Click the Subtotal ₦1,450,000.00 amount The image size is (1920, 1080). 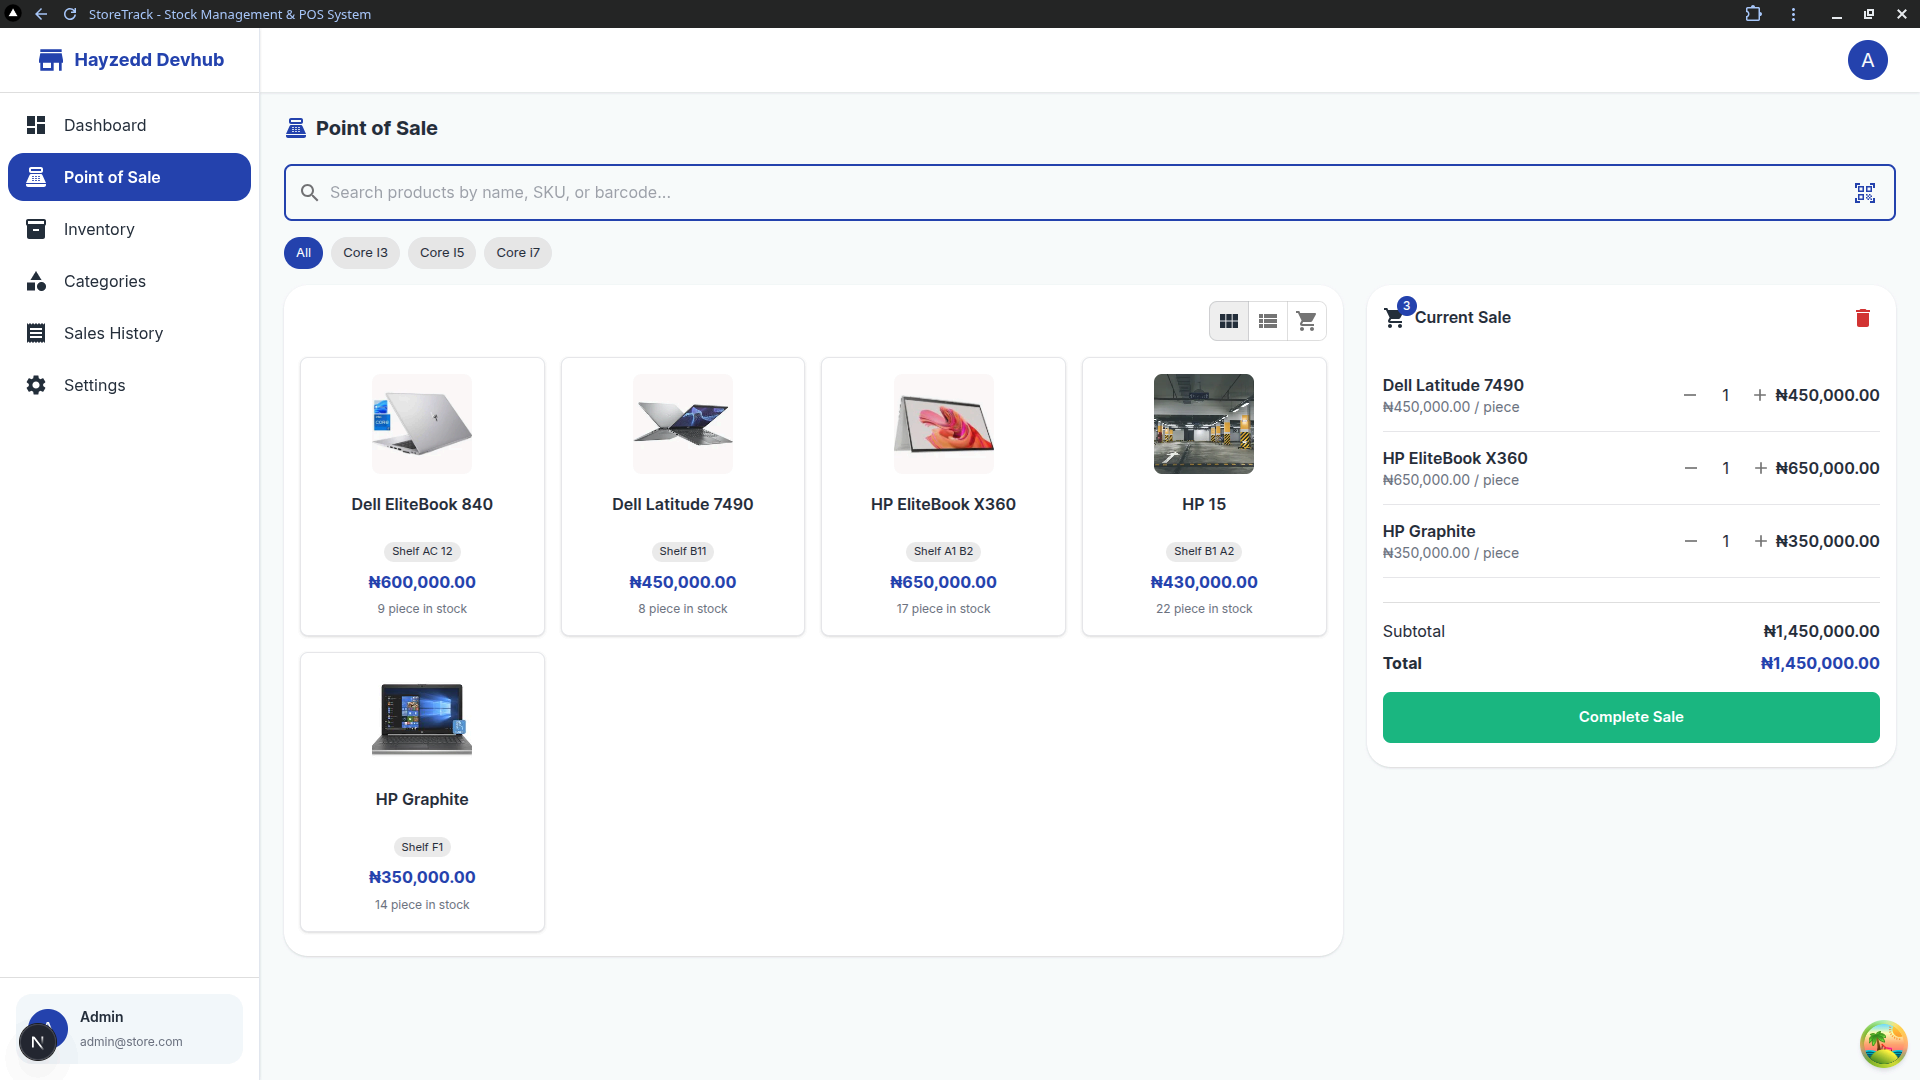[x=1821, y=631]
